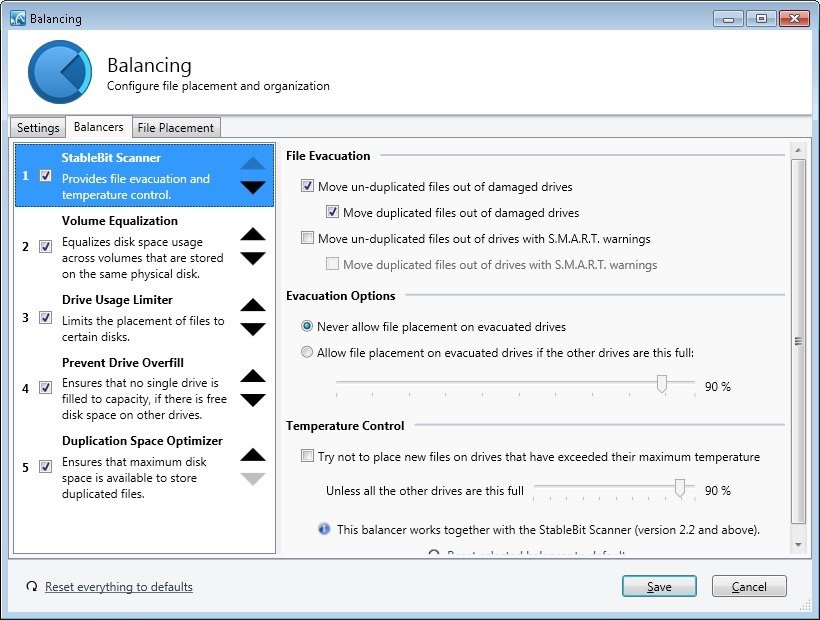Disable the StableBit Scanner balancer checkbox
The height and width of the screenshot is (620, 820).
pos(45,176)
